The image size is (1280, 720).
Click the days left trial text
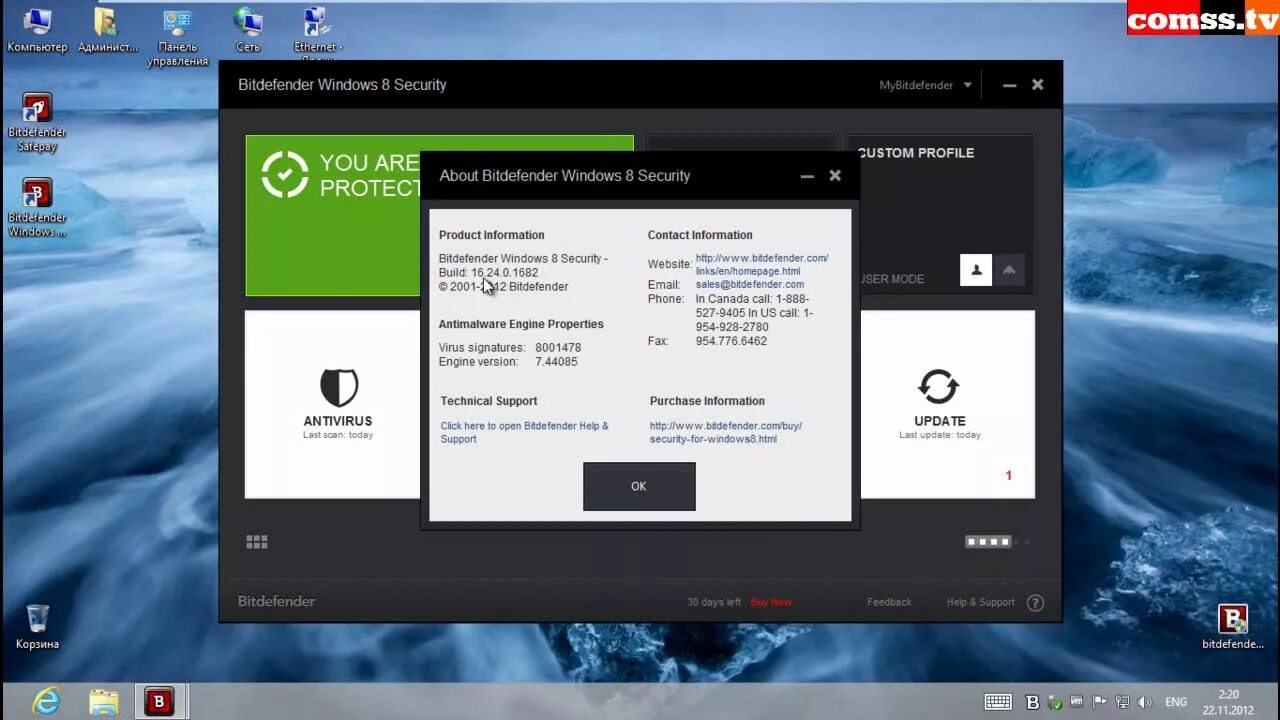pyautogui.click(x=714, y=602)
